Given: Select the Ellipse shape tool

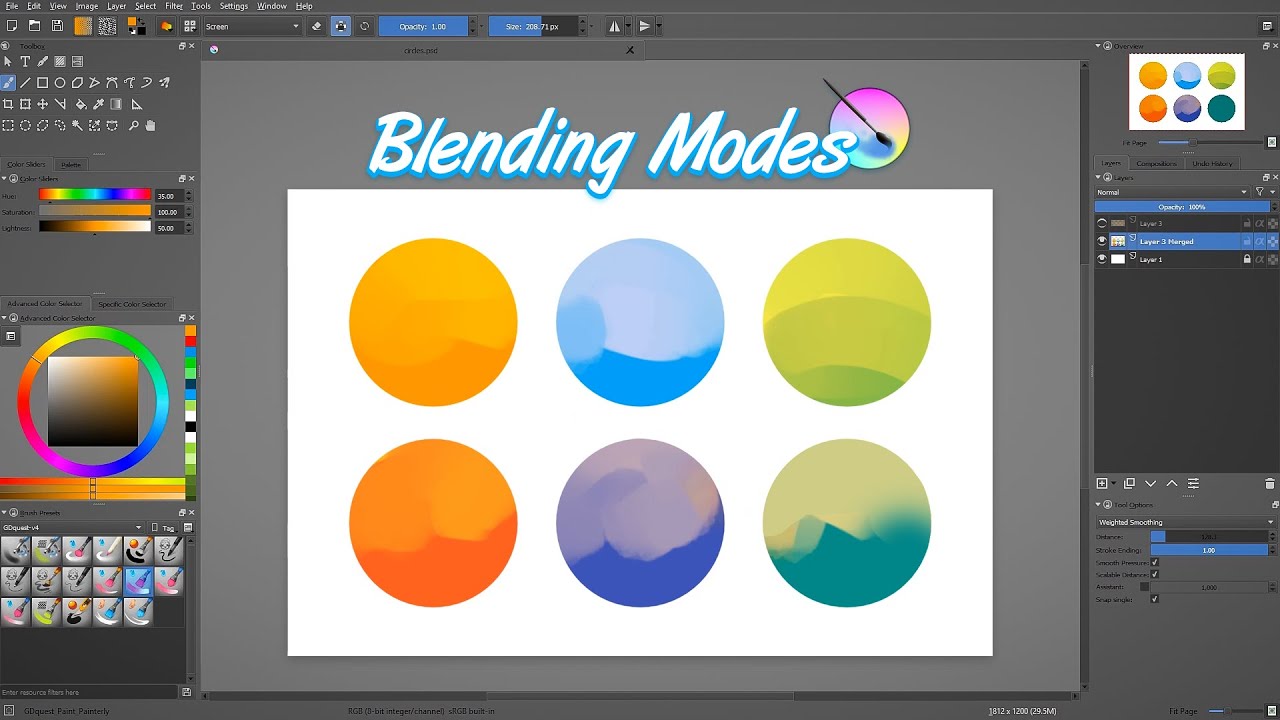Looking at the screenshot, I should [60, 83].
